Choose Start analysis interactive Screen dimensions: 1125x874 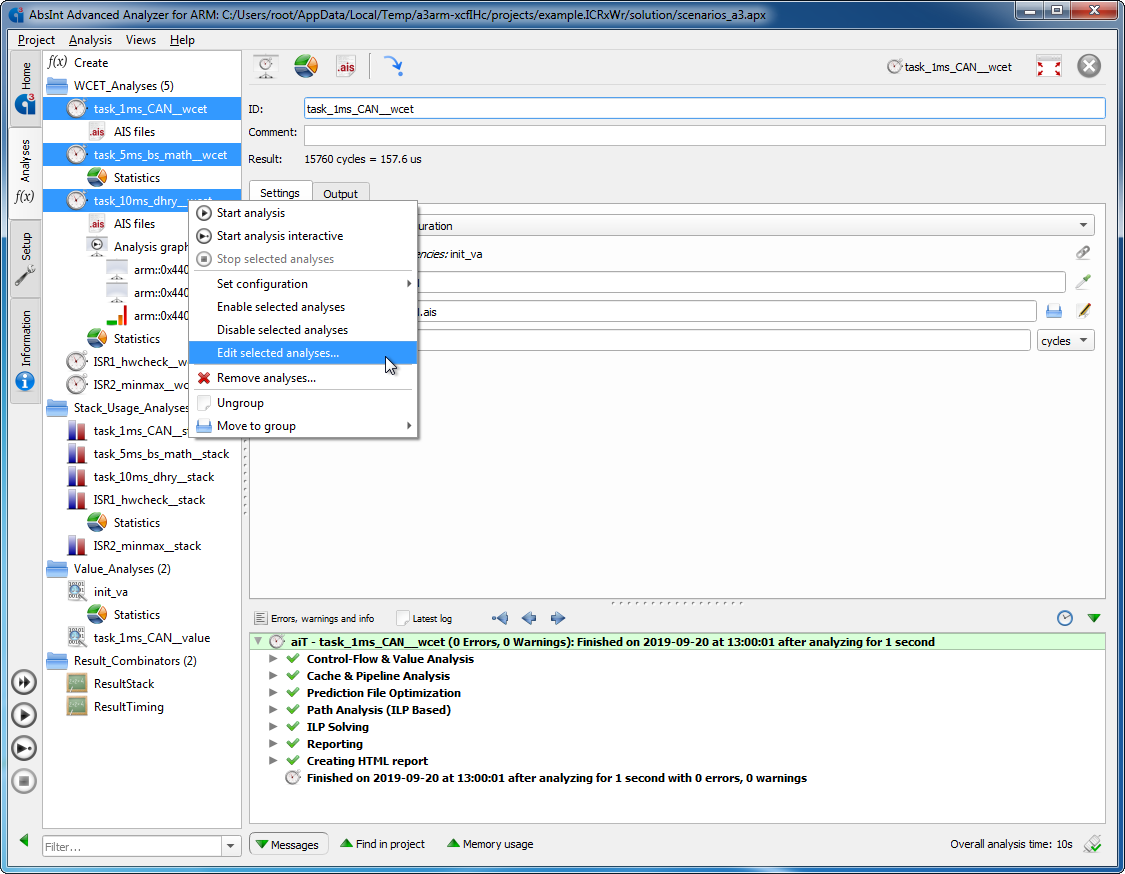[303, 236]
